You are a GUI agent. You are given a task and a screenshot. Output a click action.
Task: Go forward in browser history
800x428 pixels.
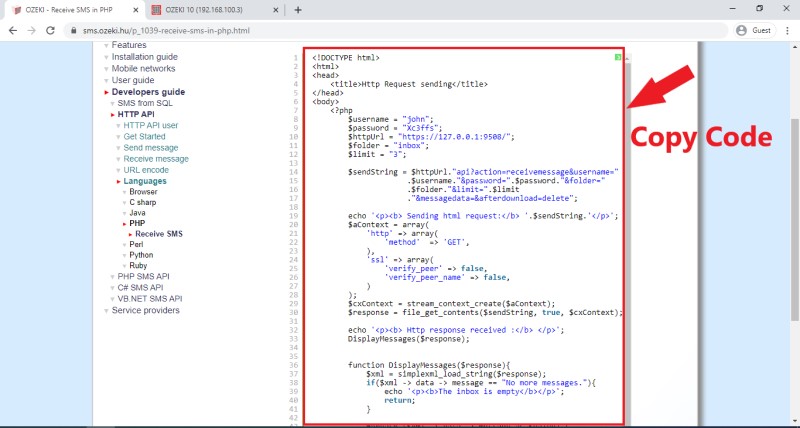click(x=32, y=31)
